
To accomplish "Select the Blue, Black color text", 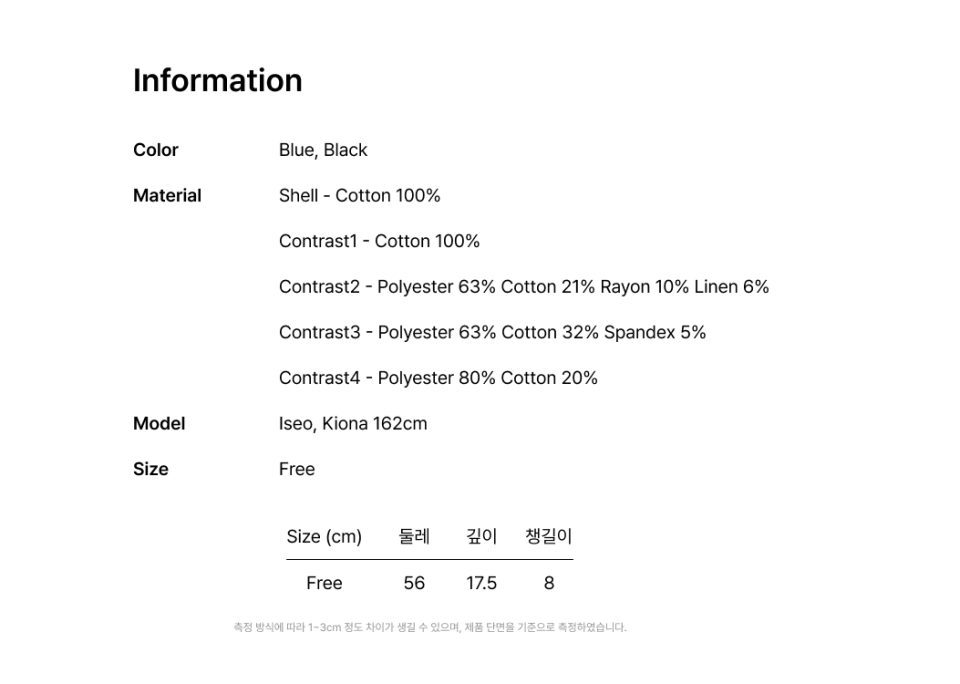I will pos(323,150).
